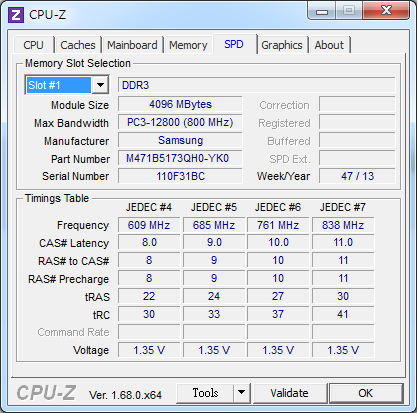Click tRC value 41
Image resolution: width=419 pixels, height=413 pixels.
point(343,314)
